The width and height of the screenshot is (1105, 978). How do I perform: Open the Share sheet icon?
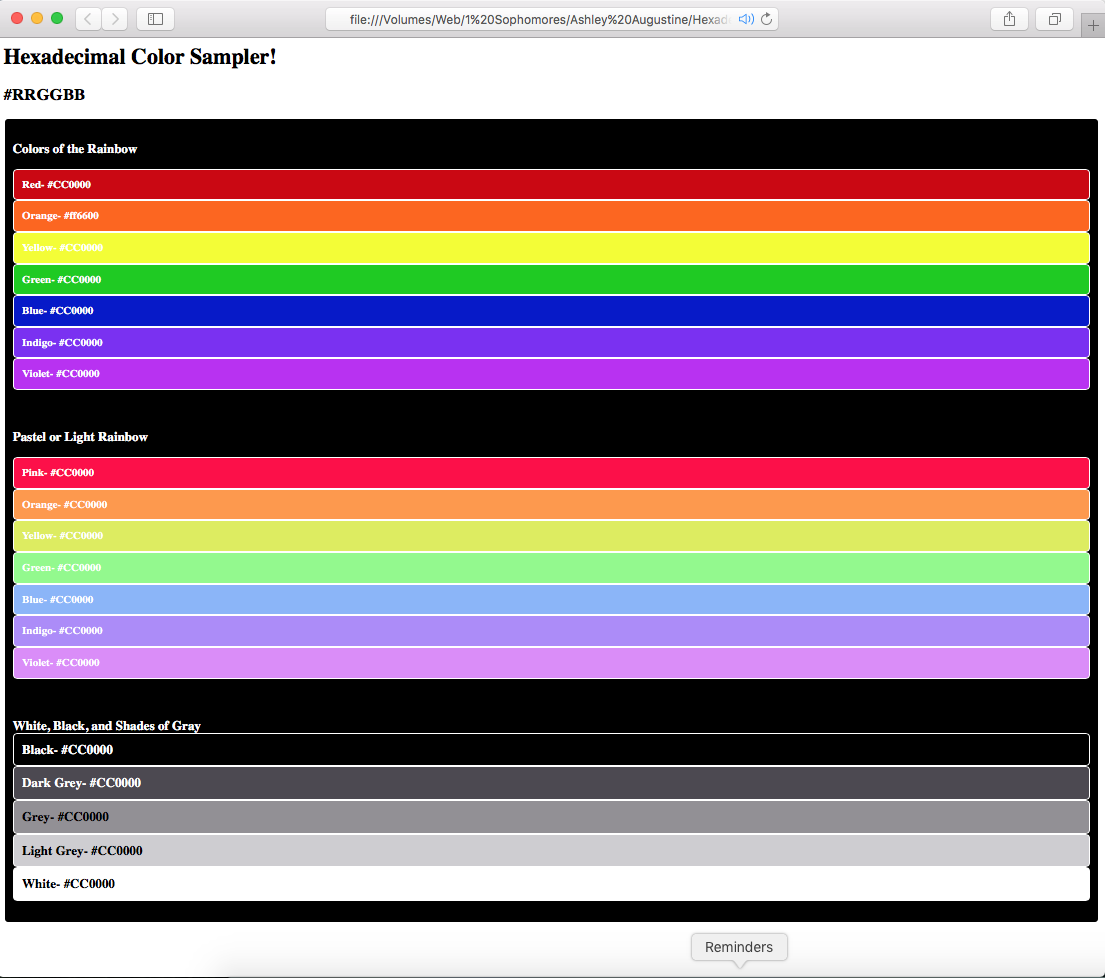pos(1009,19)
